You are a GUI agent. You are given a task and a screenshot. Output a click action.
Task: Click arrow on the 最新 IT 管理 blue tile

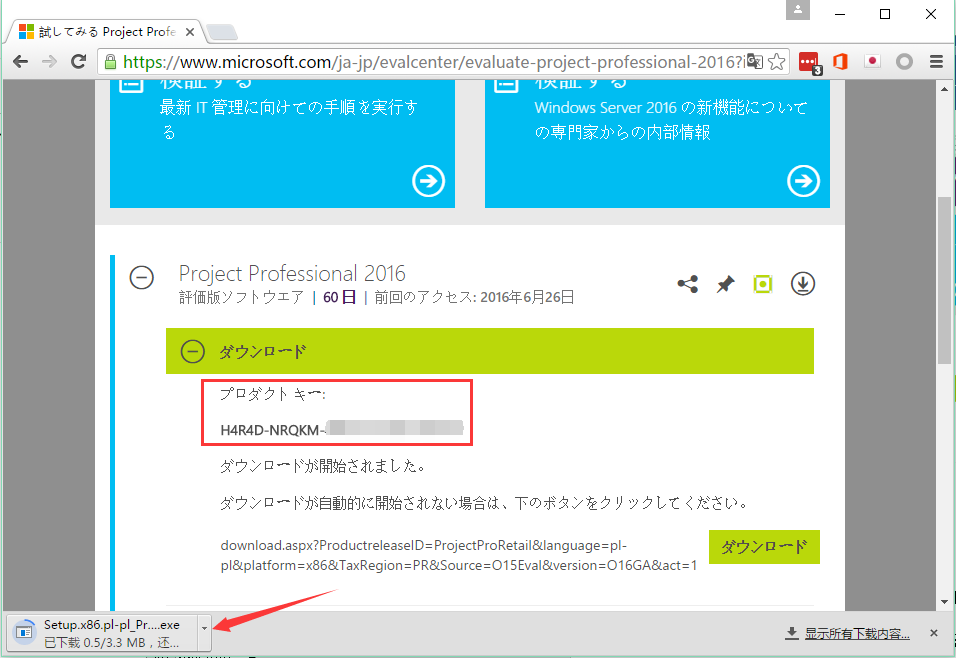429,181
